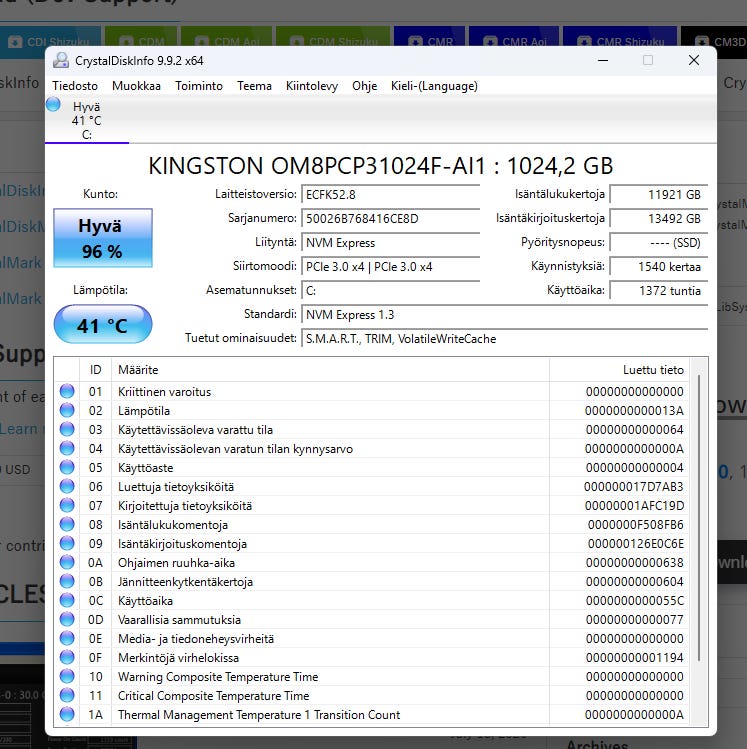This screenshot has height=749, width=747.
Task: Click status orb of Käyttöaste row
Action: 67,467
